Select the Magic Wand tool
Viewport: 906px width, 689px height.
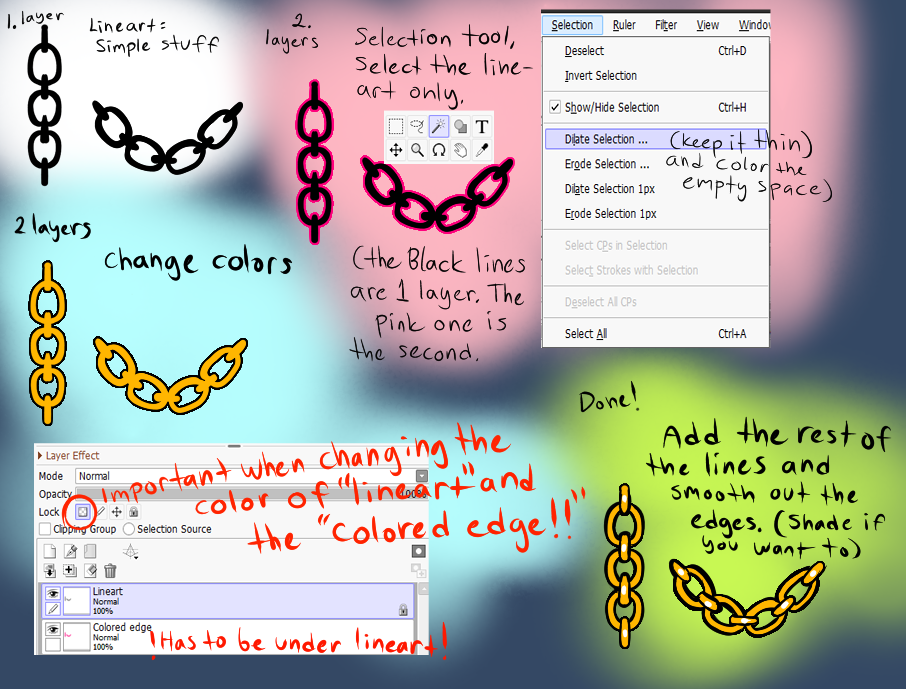439,126
